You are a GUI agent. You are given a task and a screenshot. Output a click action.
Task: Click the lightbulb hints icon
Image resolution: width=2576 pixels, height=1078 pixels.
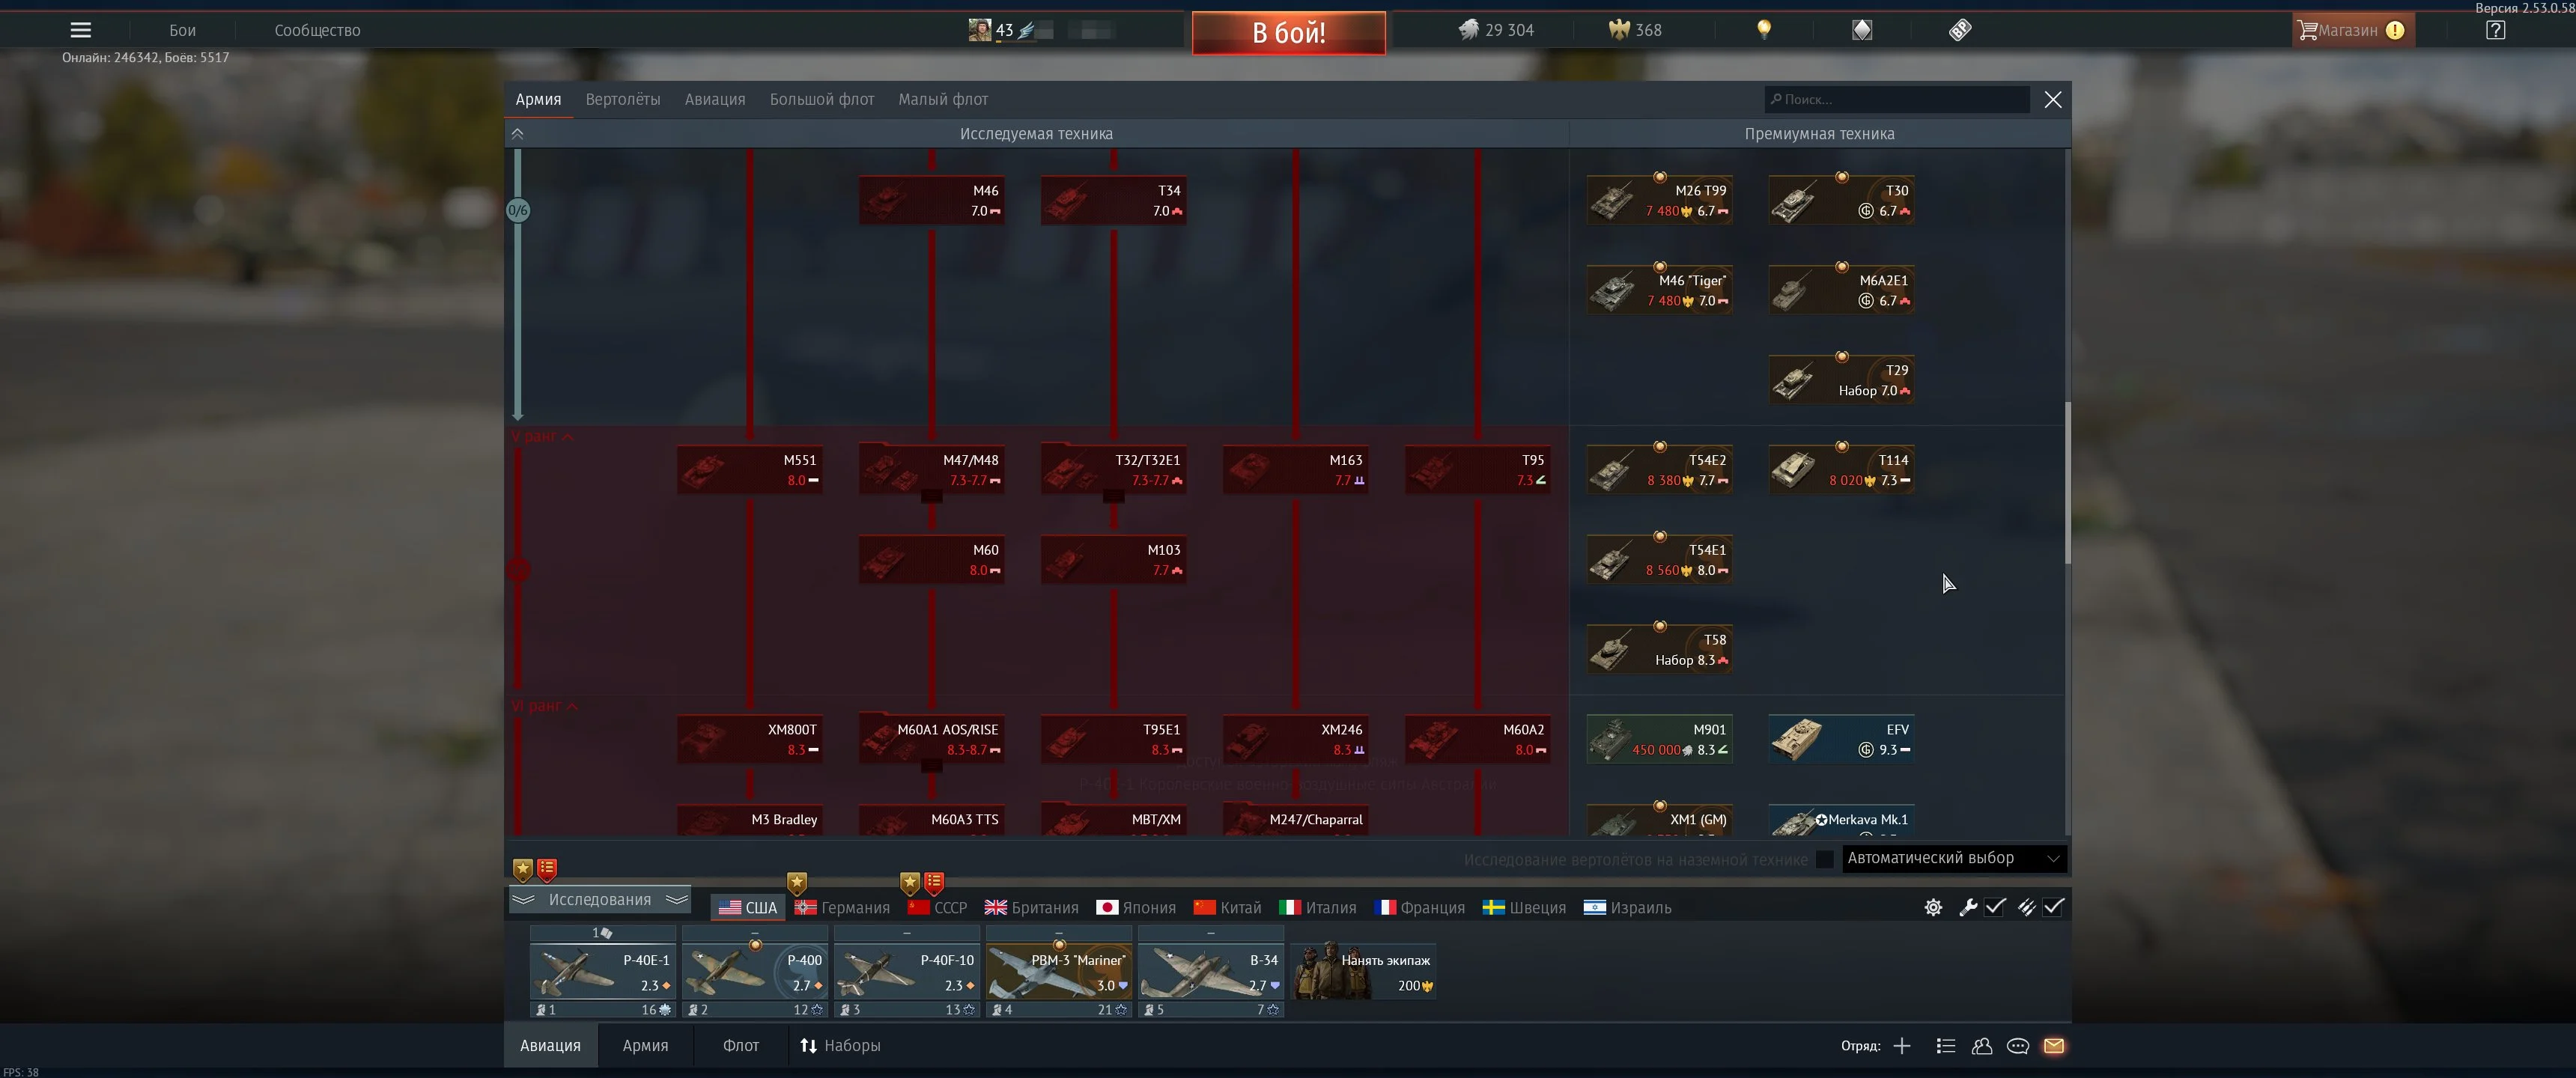(1764, 29)
